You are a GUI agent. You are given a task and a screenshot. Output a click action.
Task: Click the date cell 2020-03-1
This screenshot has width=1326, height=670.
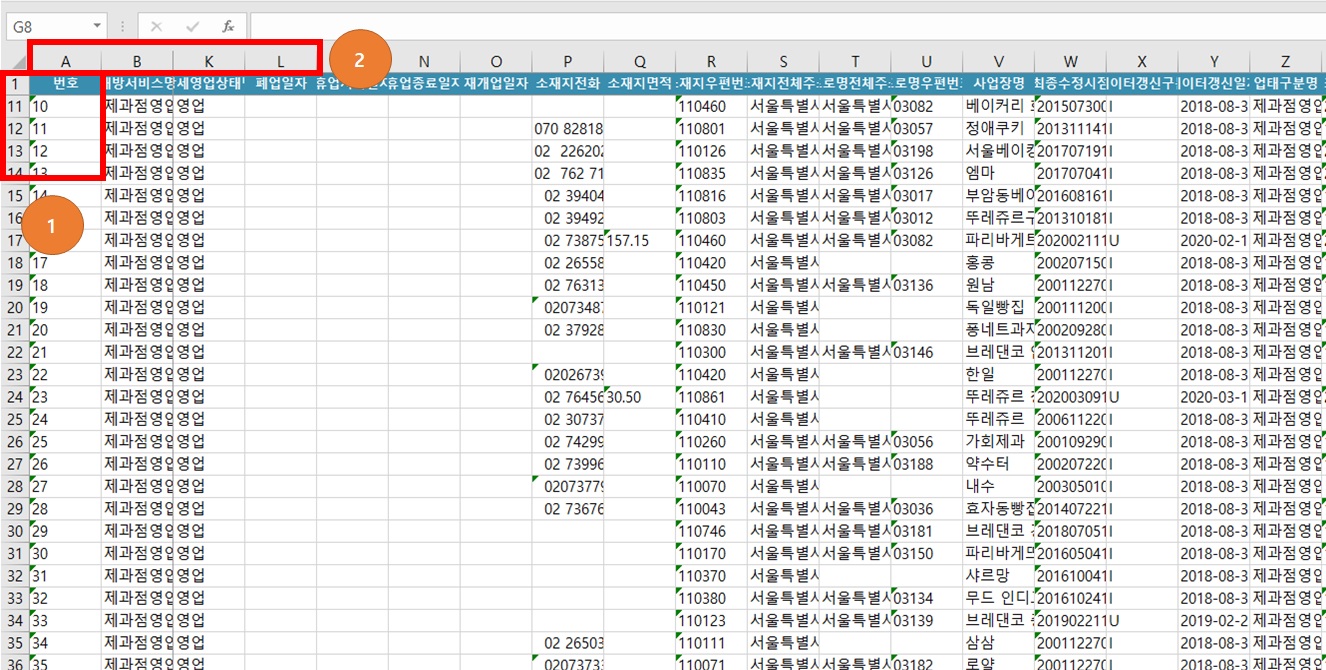1214,396
